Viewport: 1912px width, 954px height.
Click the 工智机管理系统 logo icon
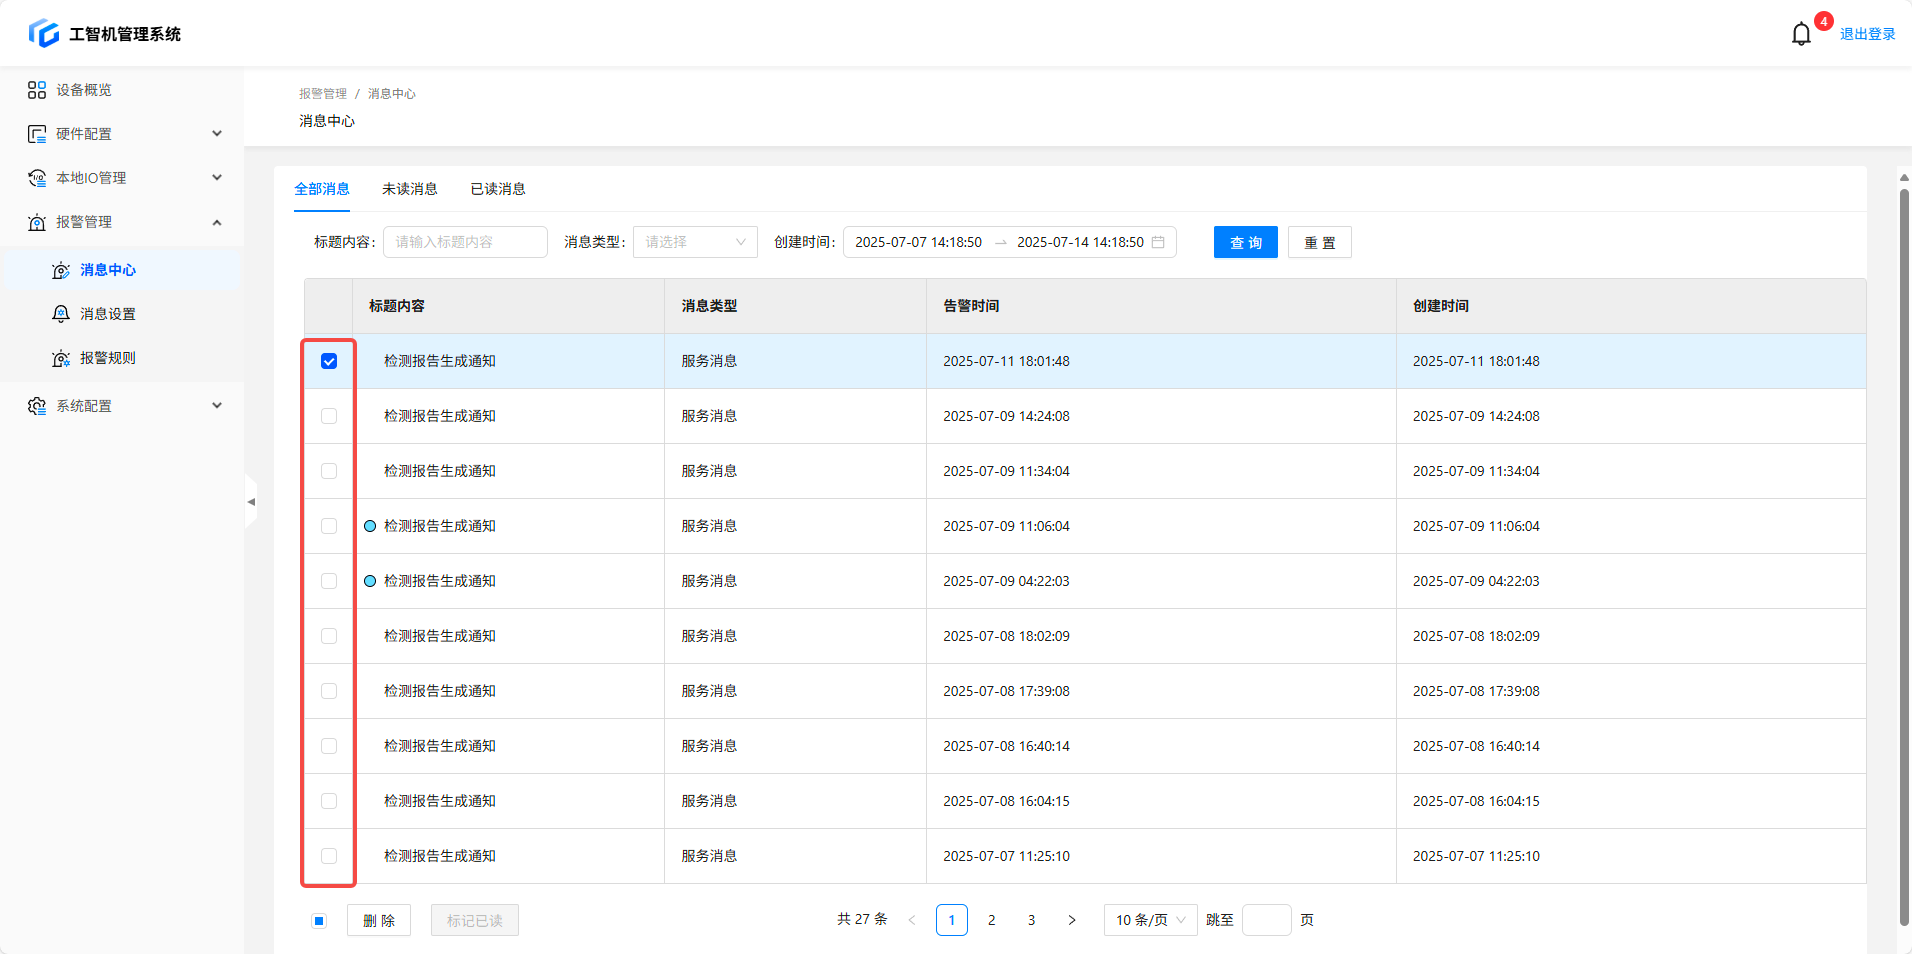tap(44, 34)
